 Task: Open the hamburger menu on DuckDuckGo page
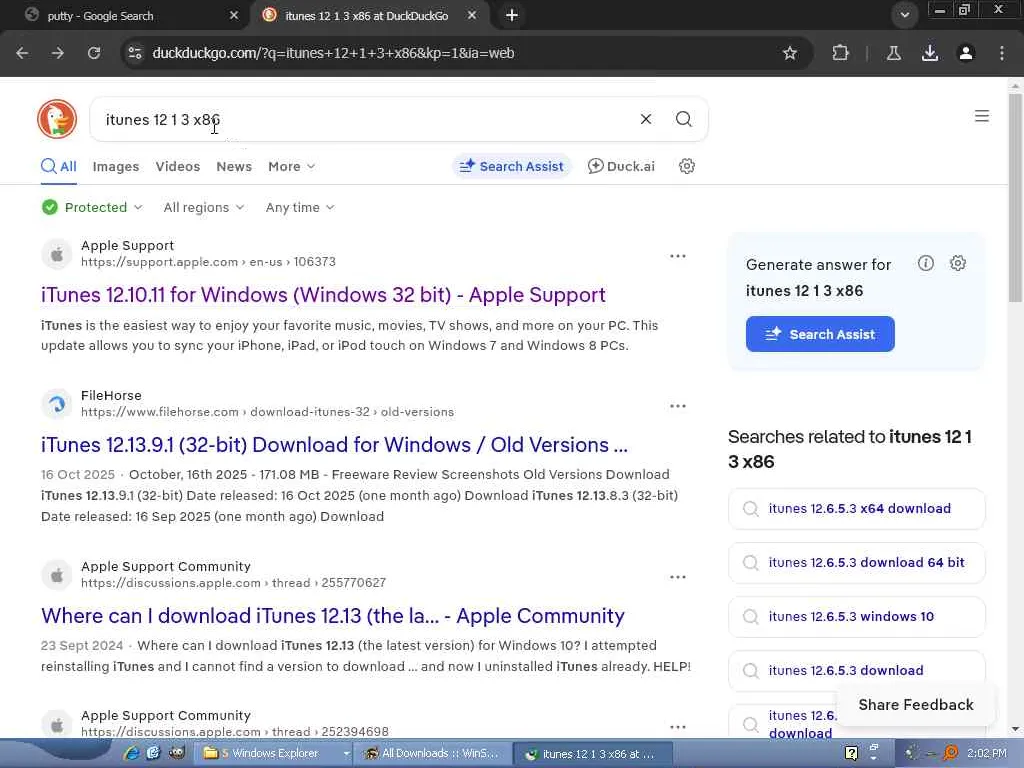pos(981,116)
